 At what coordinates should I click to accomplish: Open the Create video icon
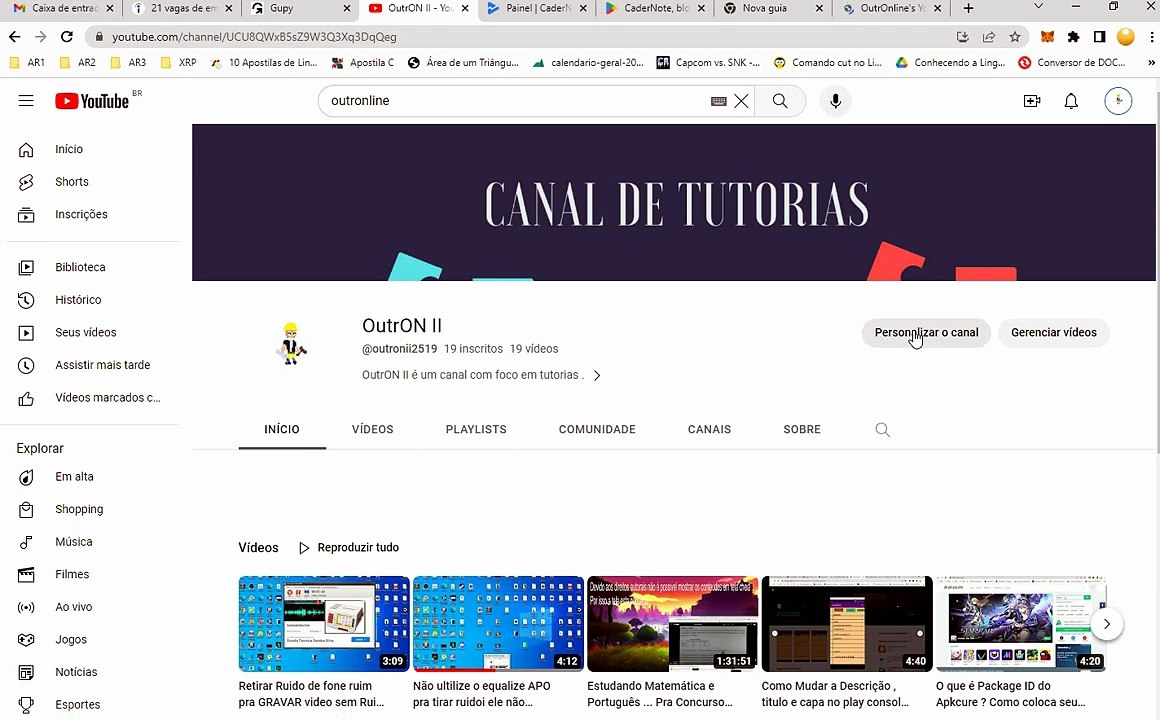click(x=1032, y=101)
